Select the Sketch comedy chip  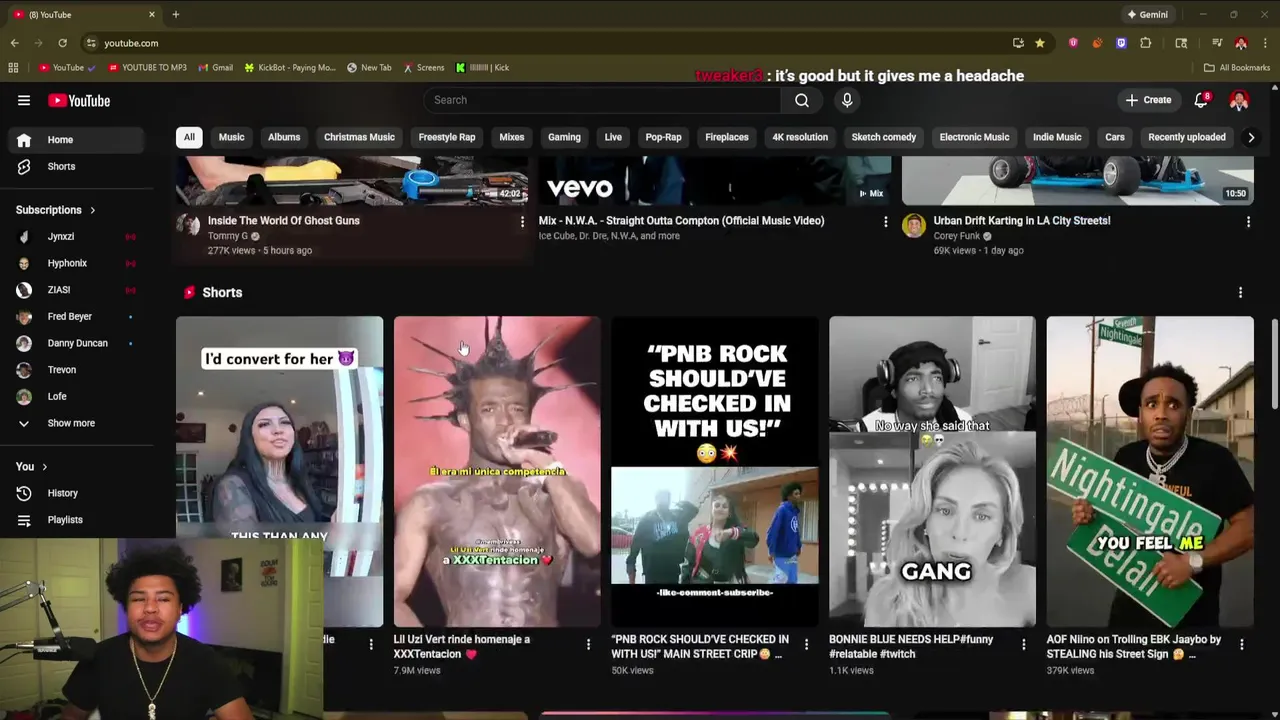(884, 137)
